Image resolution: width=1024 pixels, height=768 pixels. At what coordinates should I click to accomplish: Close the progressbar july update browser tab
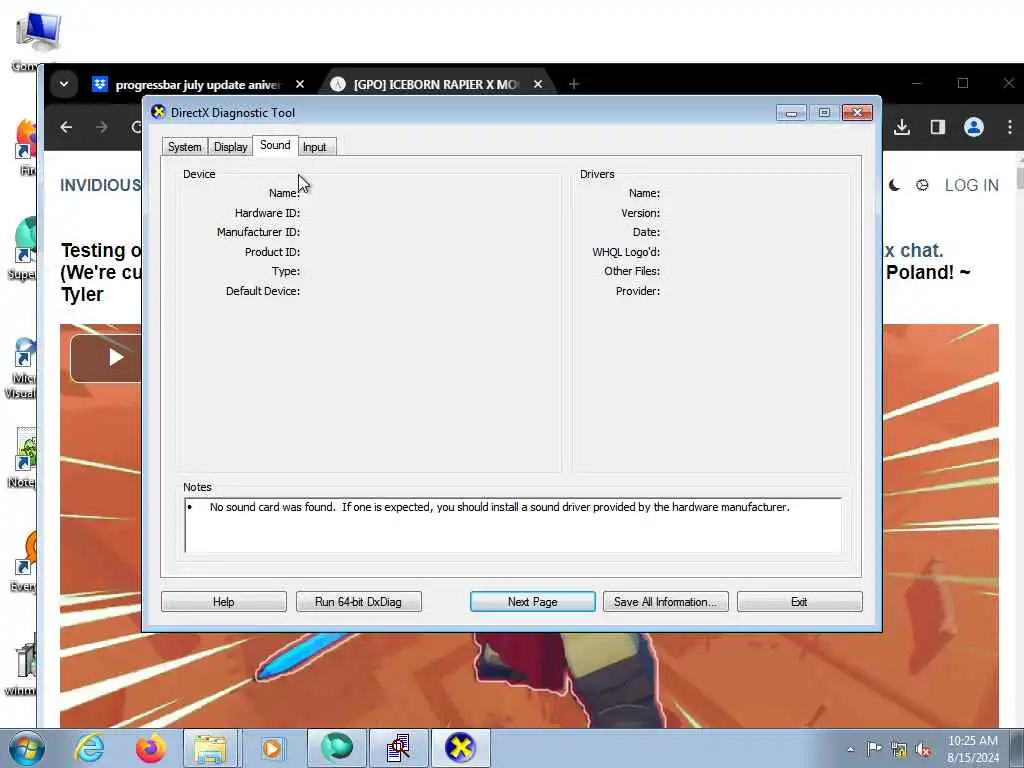point(300,84)
